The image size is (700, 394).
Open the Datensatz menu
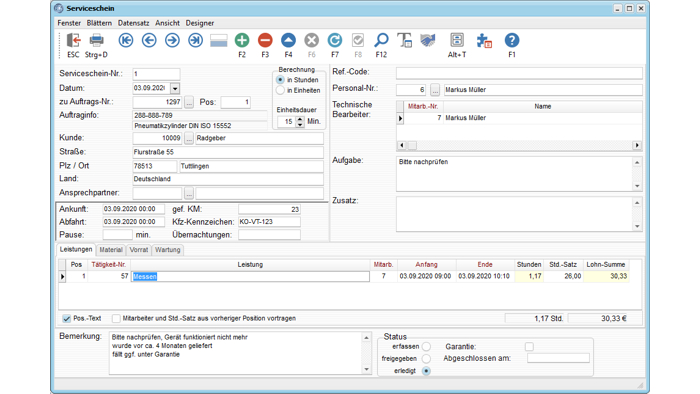tap(133, 23)
